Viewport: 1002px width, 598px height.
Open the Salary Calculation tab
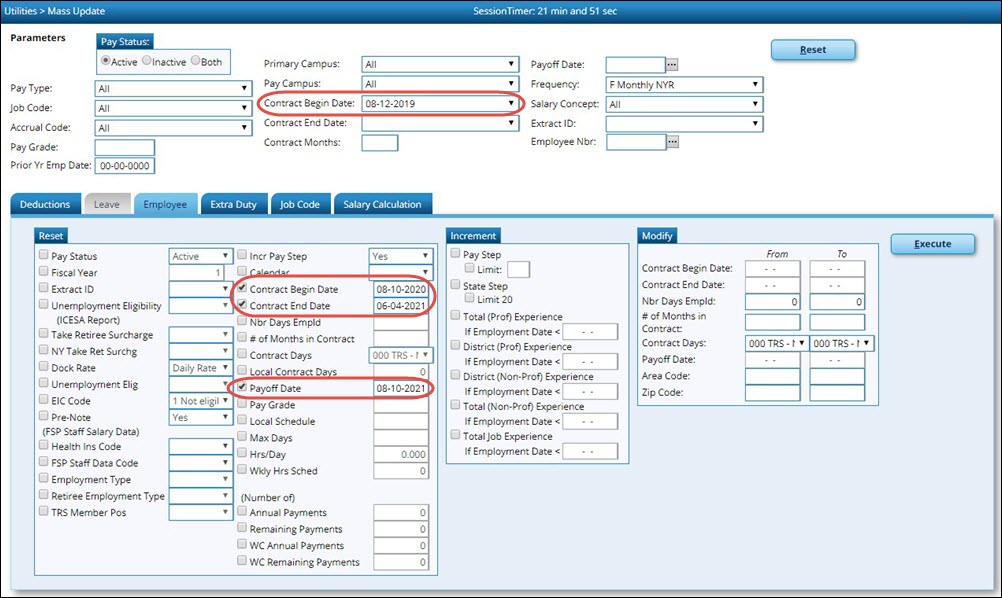383,204
